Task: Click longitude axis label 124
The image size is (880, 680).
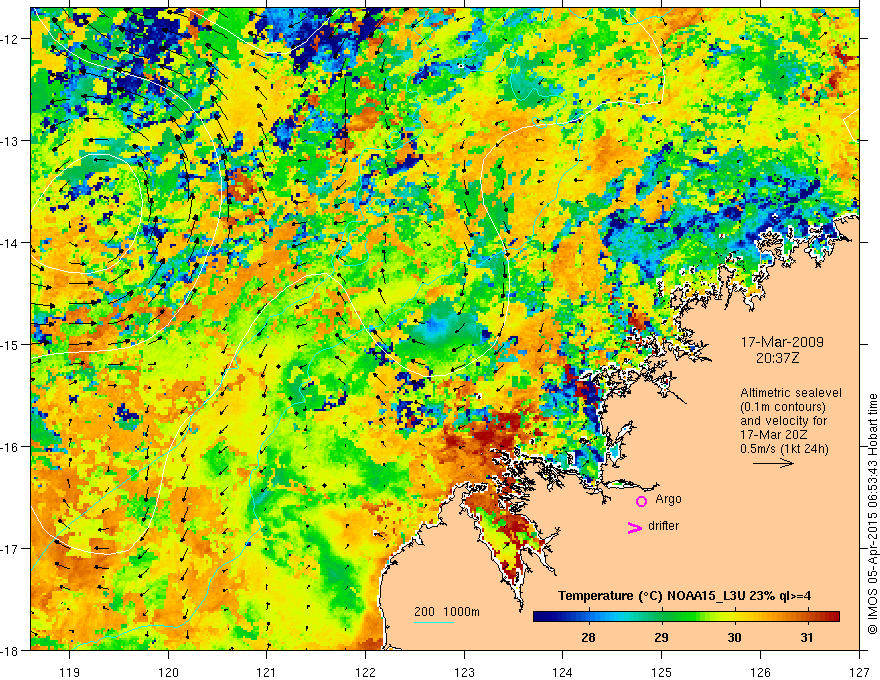Action: pos(563,673)
